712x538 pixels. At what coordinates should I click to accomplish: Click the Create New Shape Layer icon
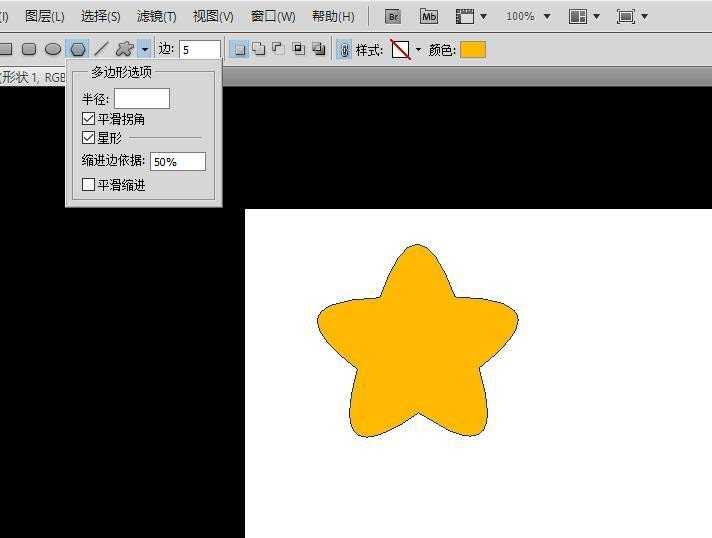pyautogui.click(x=240, y=49)
